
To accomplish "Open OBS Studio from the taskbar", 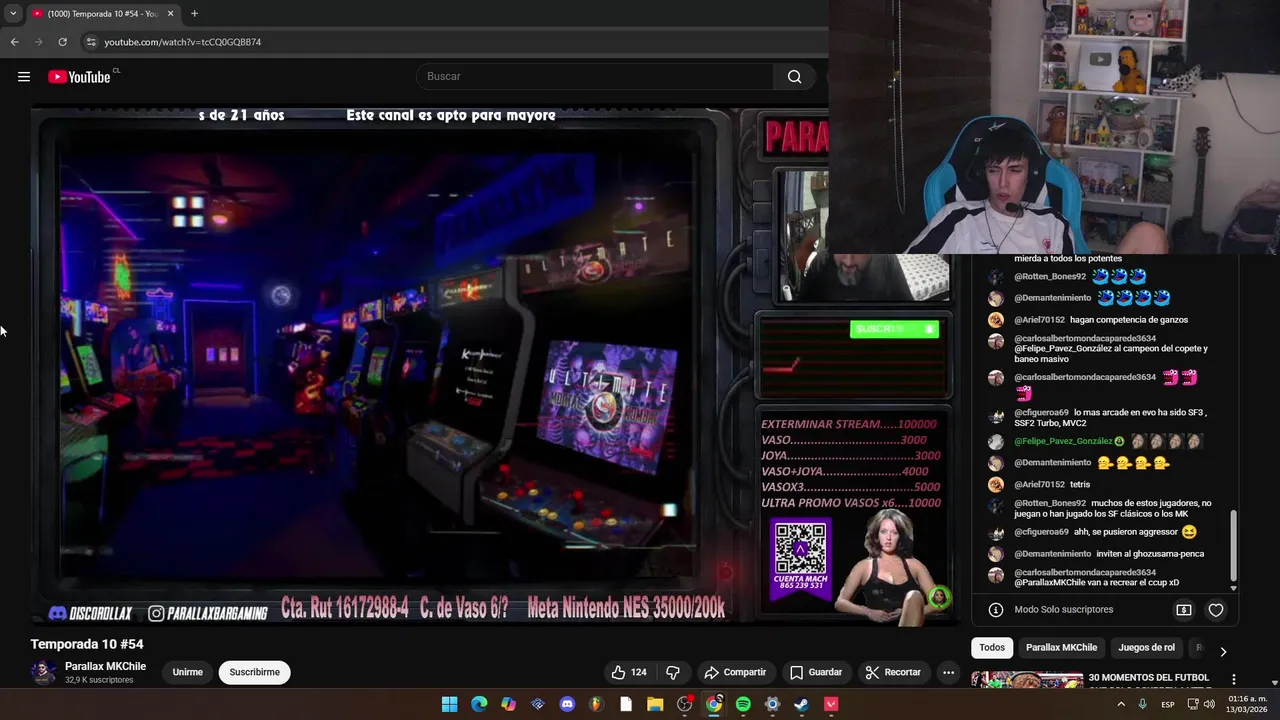I will [684, 704].
